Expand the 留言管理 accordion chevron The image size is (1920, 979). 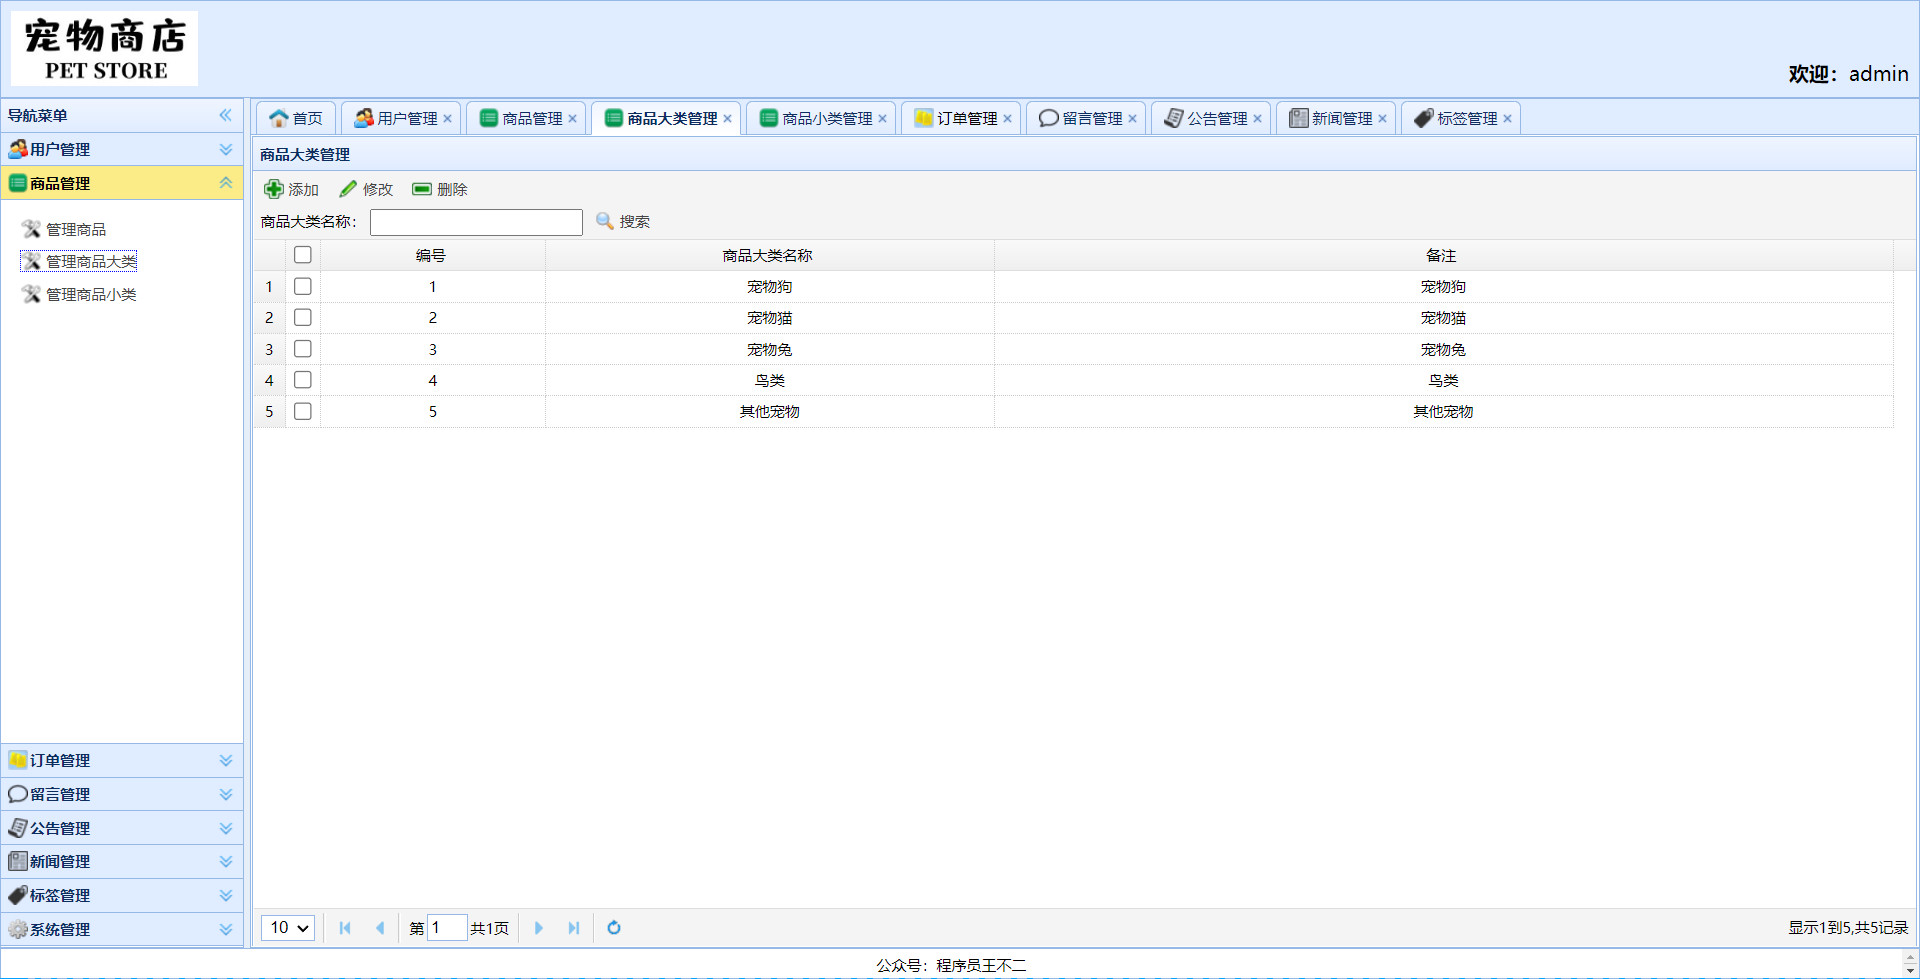(x=226, y=794)
